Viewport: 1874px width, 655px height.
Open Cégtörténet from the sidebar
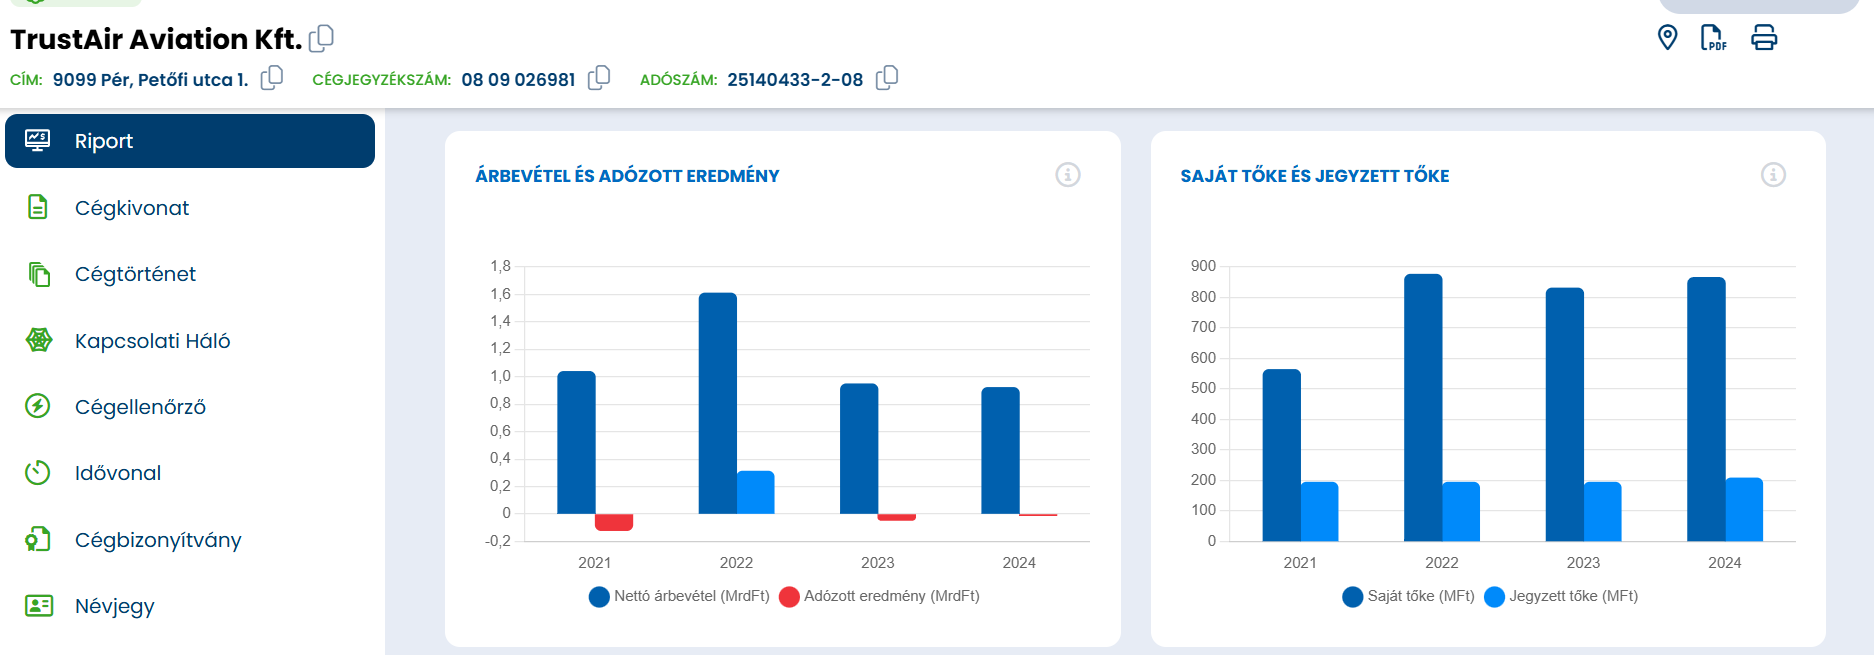135,274
